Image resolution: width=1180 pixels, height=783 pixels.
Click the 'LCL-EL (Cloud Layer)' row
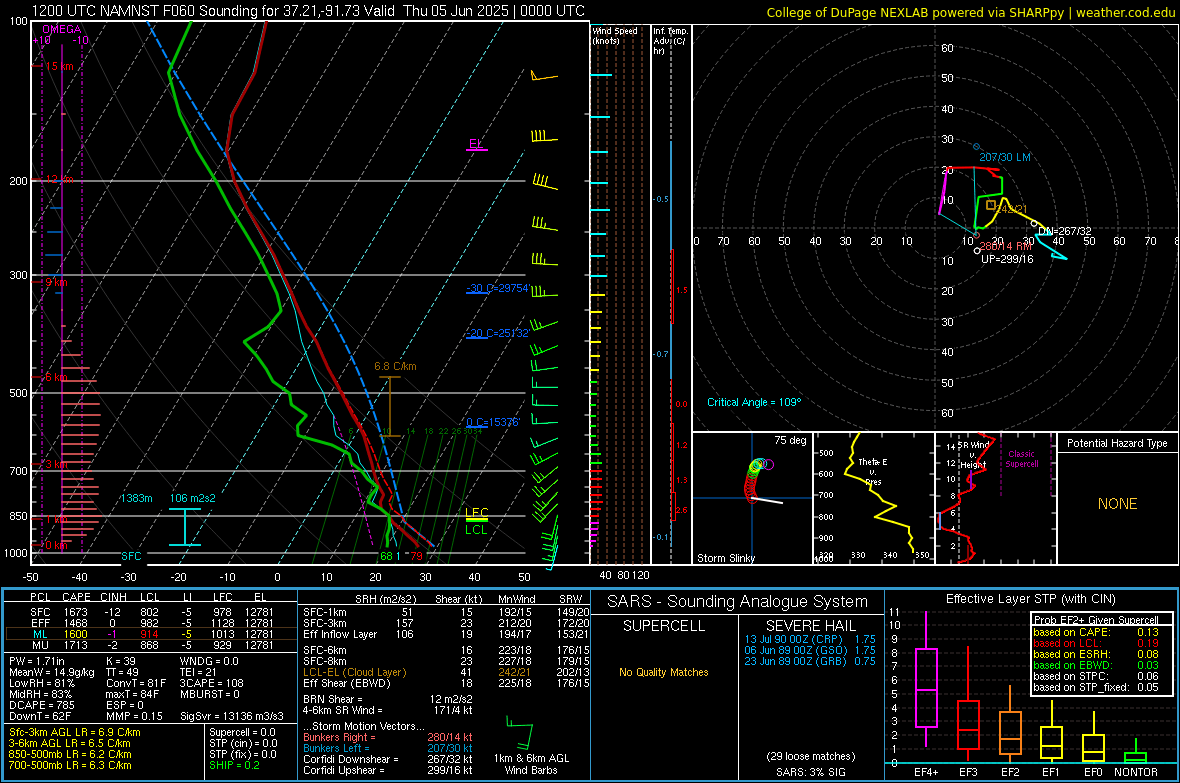[x=446, y=672]
